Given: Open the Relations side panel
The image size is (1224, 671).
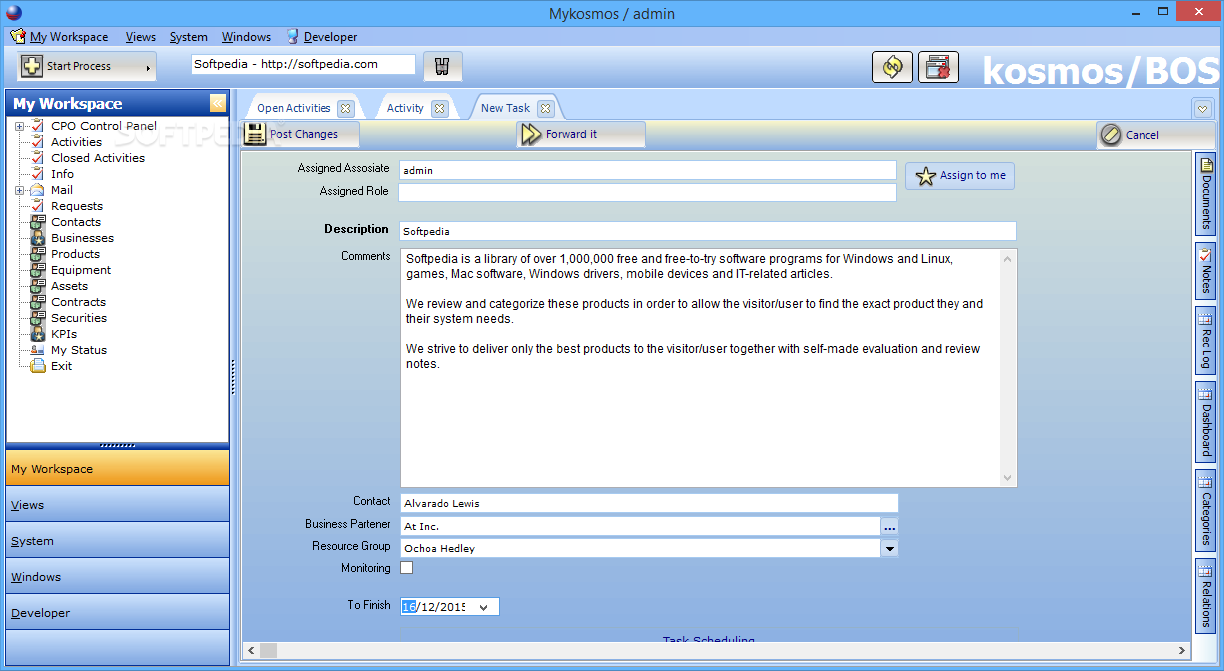Looking at the screenshot, I should click(x=1206, y=595).
